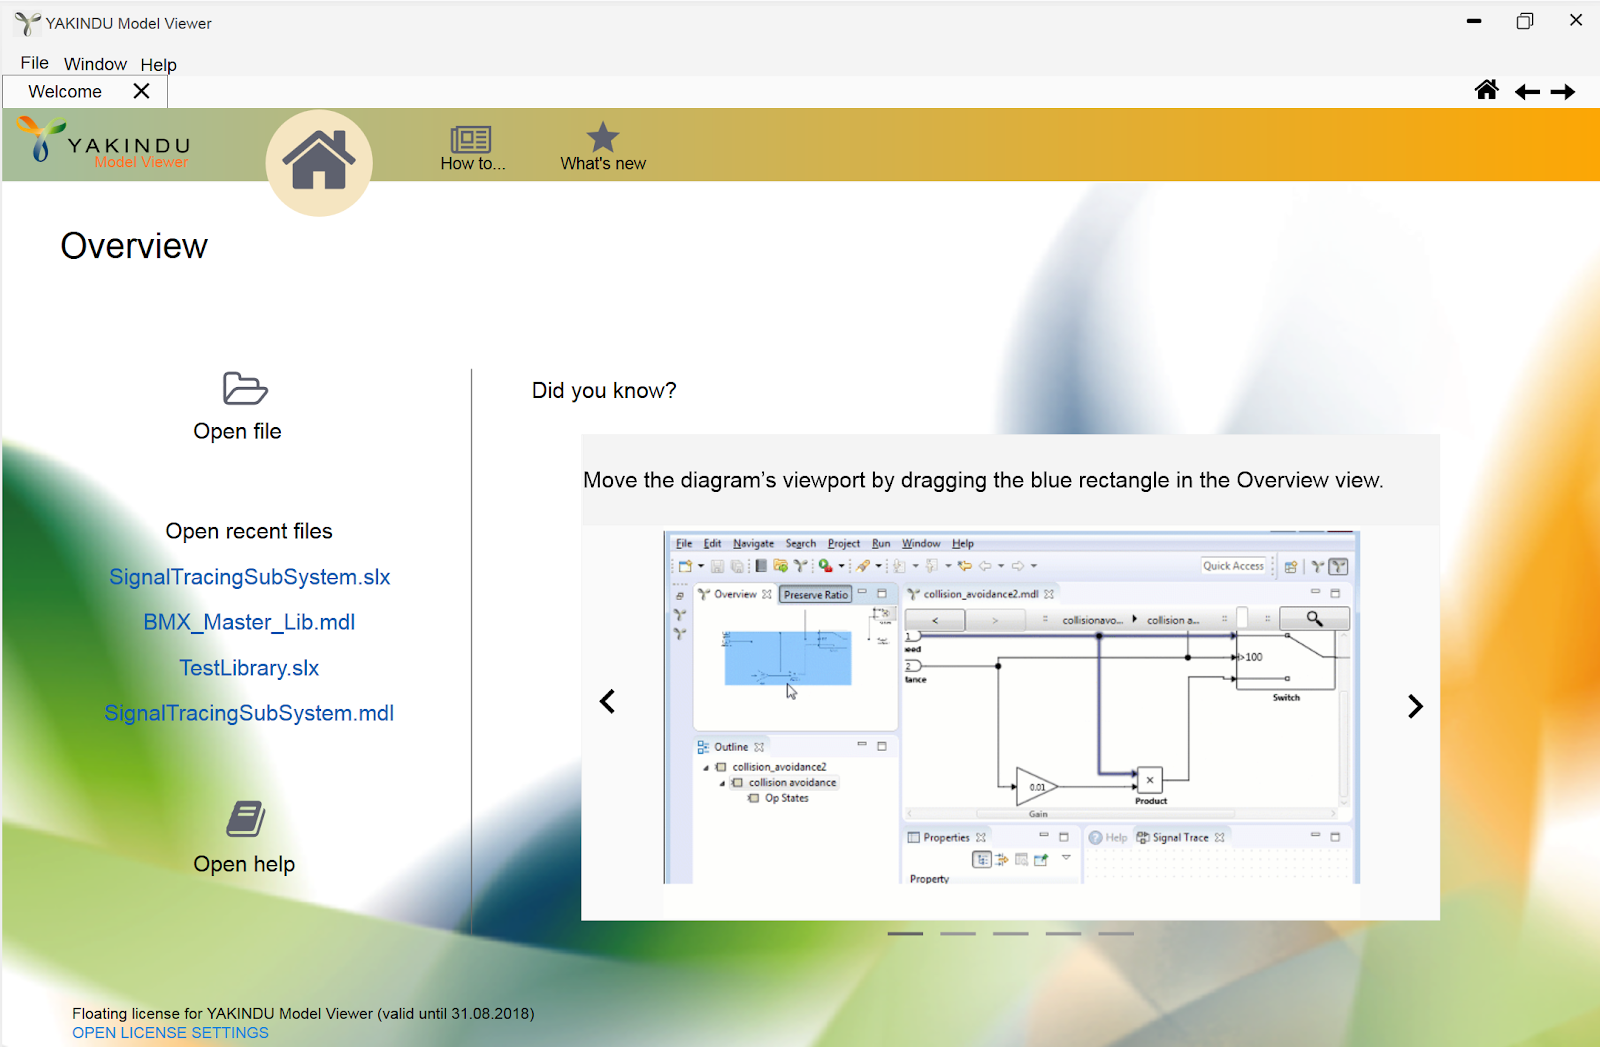This screenshot has width=1600, height=1047.
Task: Open recent file BMX_Master_Lib.mdl
Action: (x=249, y=622)
